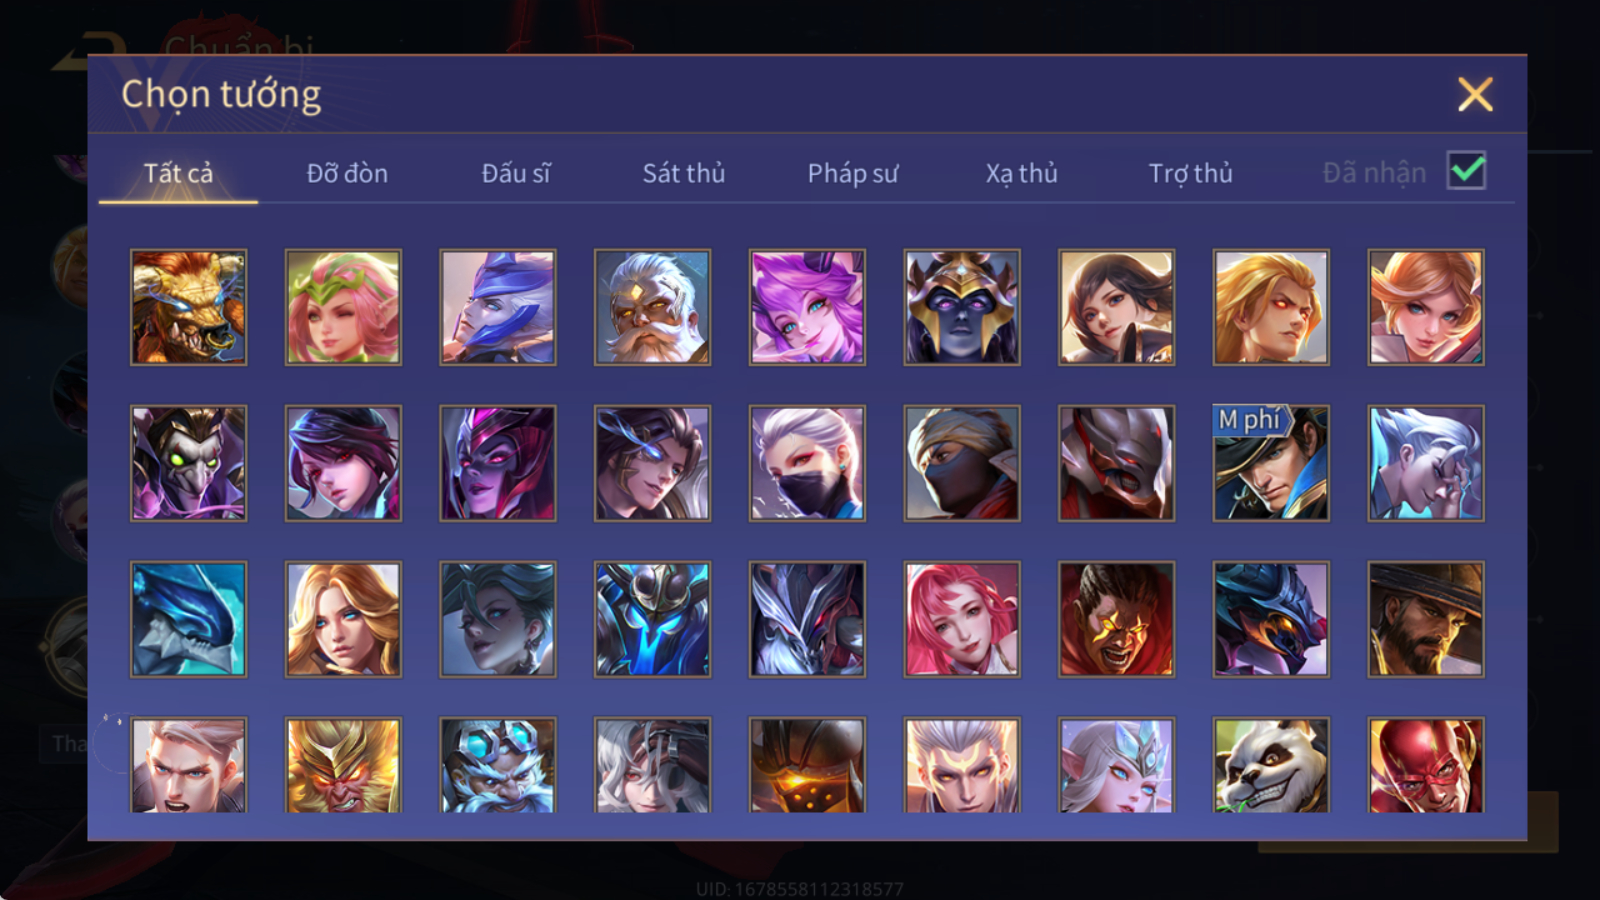Close the Chọn tướng dialog

click(1475, 95)
